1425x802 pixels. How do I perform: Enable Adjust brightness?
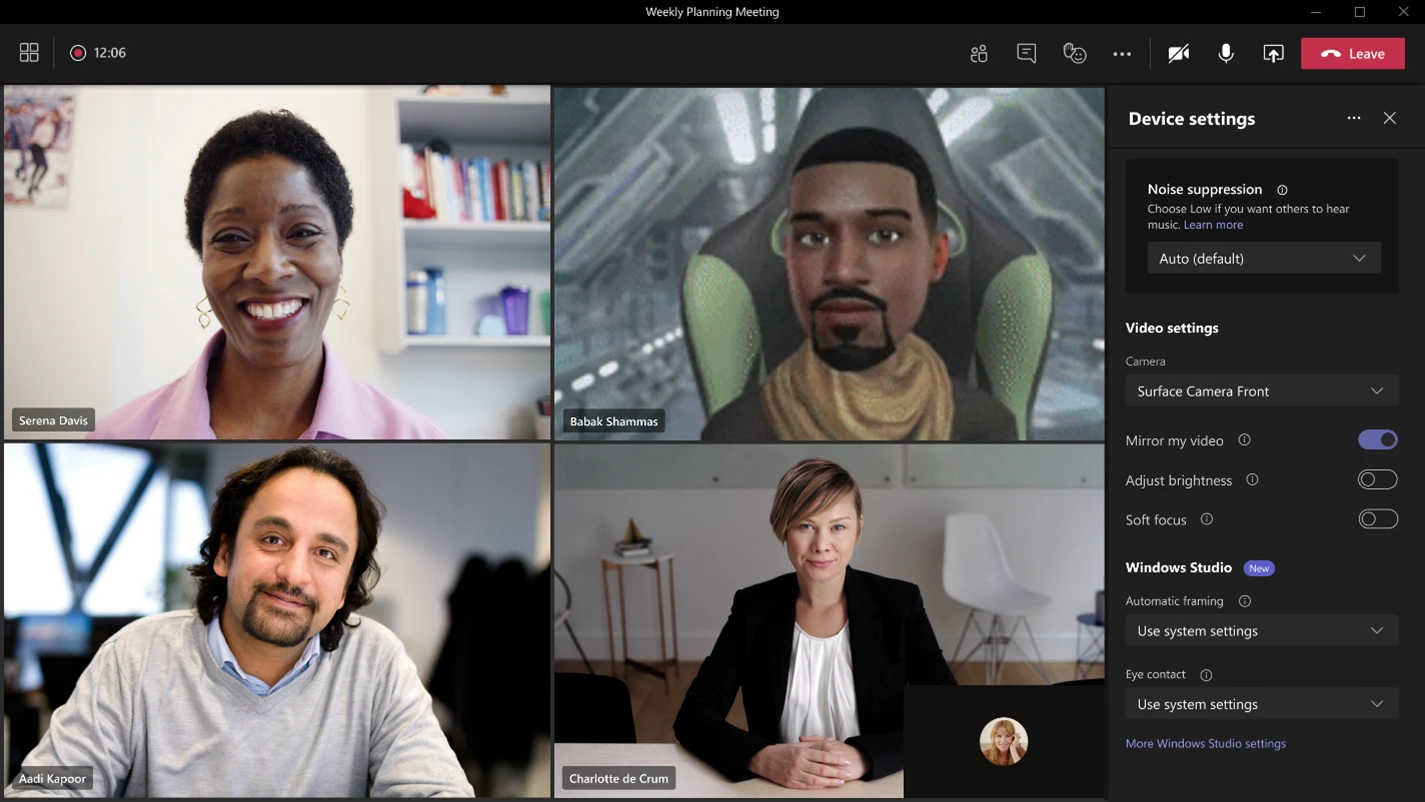[x=1377, y=479]
